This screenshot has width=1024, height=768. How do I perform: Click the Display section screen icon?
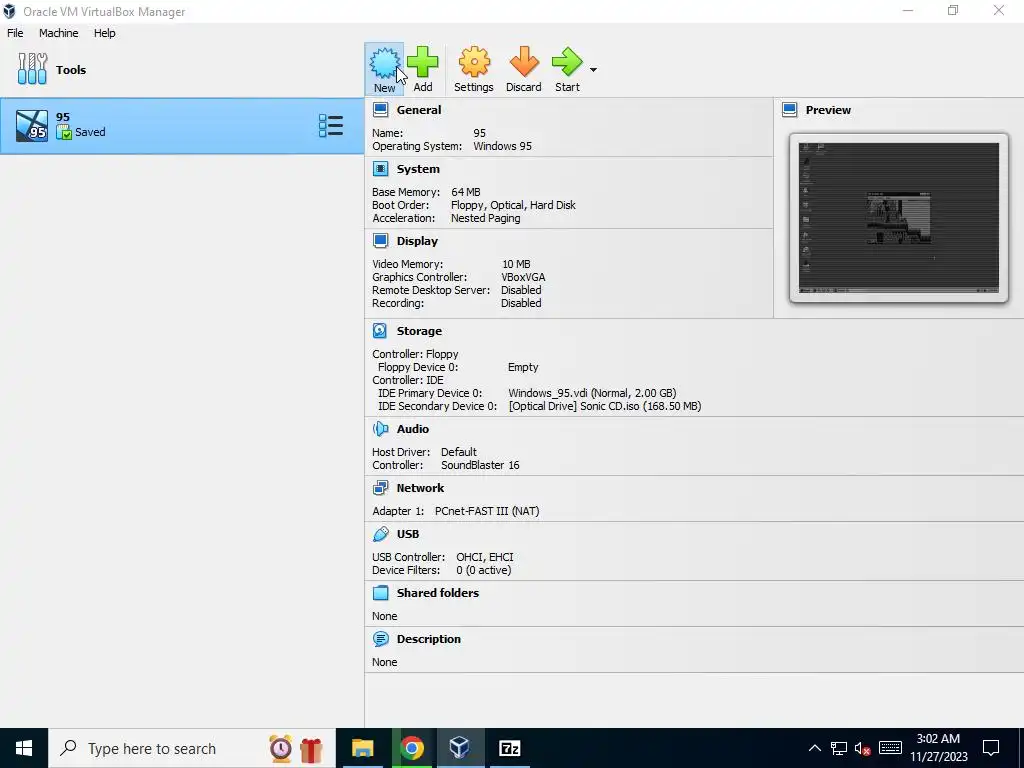[x=380, y=241]
